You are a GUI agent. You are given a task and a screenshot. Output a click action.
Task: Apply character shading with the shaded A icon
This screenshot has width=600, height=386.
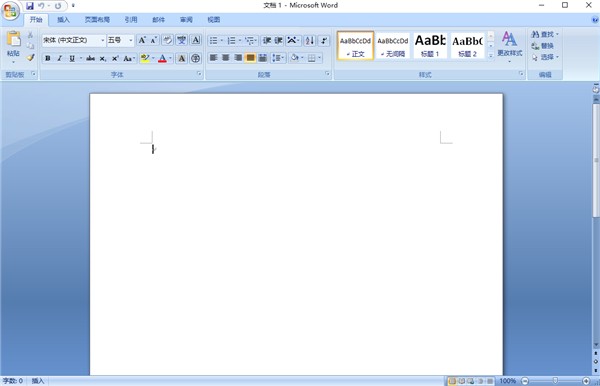pyautogui.click(x=181, y=58)
